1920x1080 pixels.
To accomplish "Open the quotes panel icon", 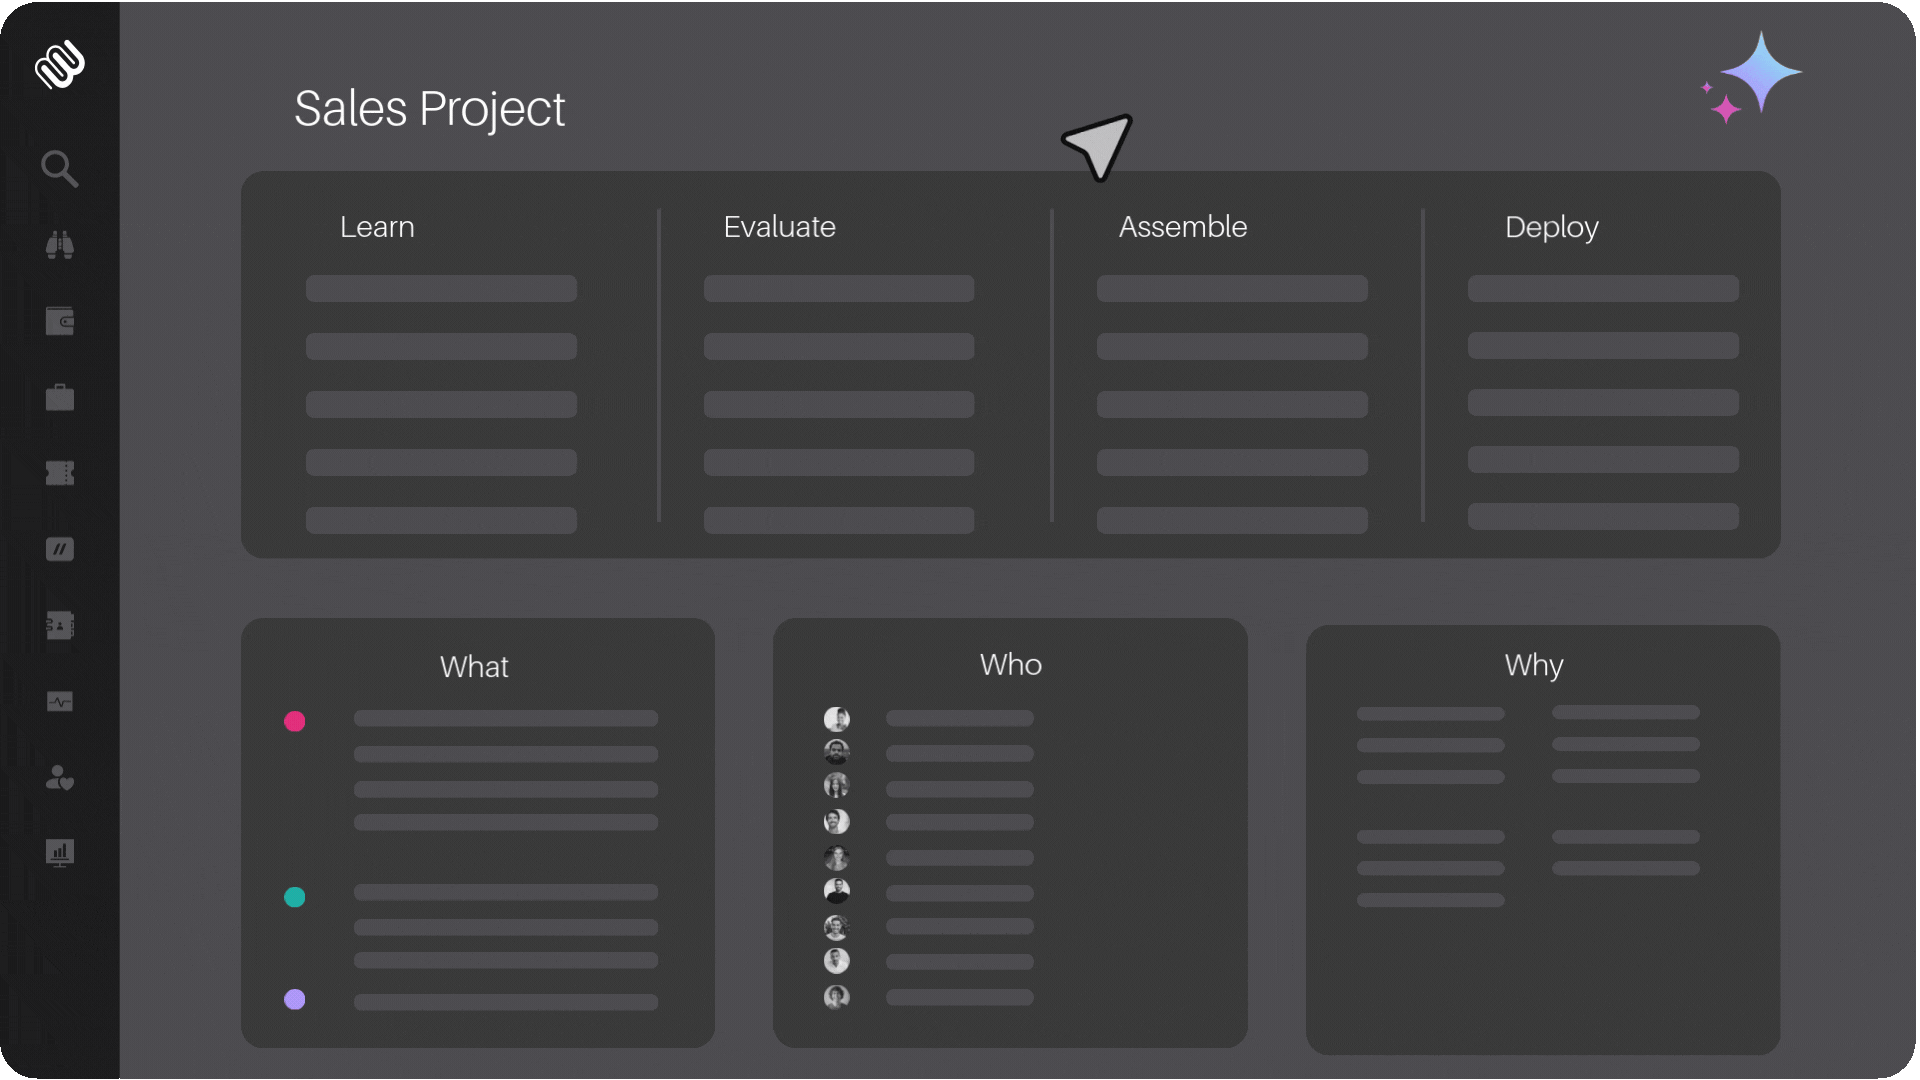I will [x=59, y=549].
